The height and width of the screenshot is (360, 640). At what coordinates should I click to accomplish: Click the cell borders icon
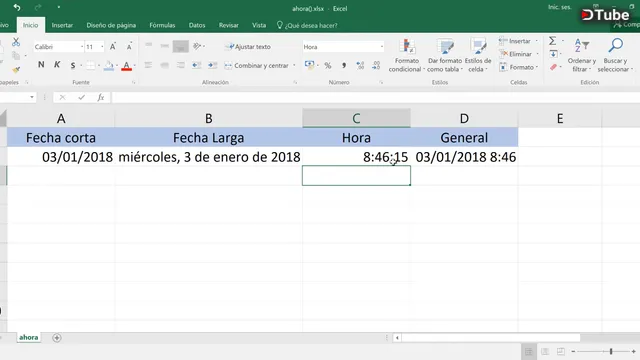tap(91, 65)
